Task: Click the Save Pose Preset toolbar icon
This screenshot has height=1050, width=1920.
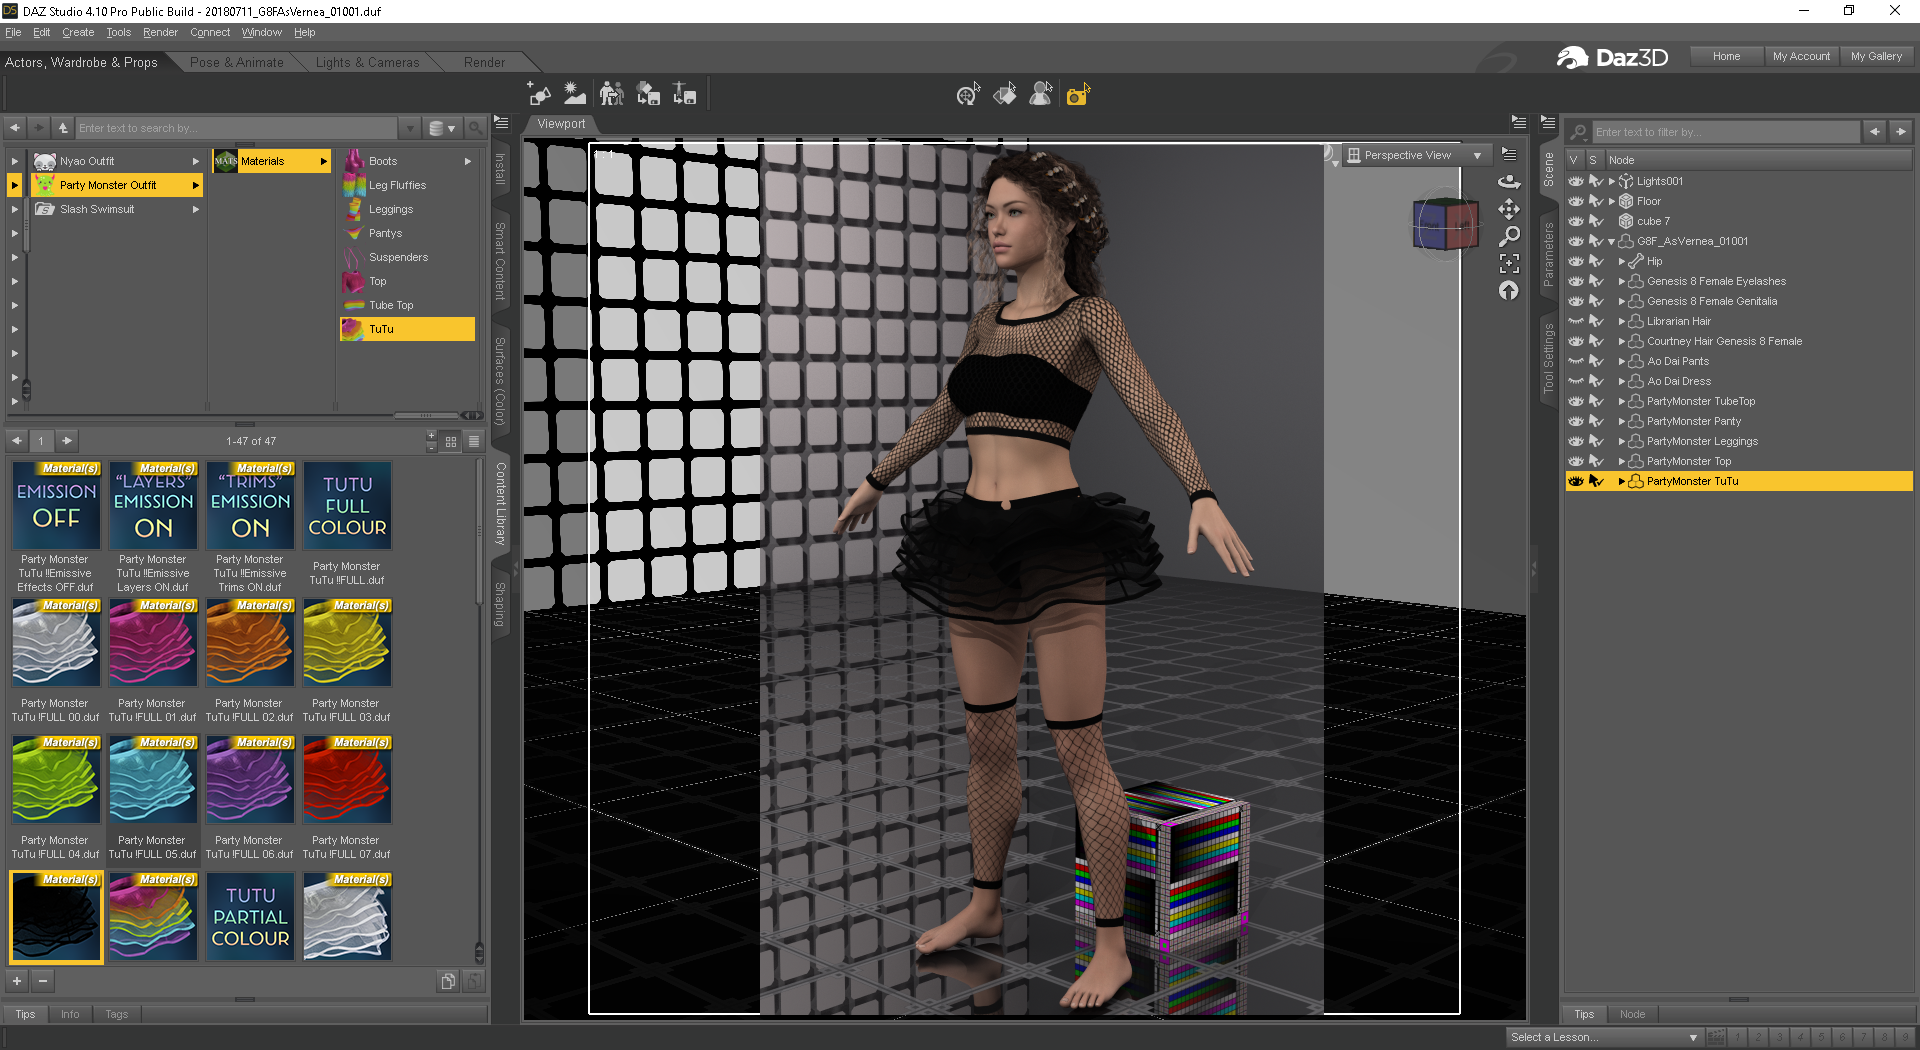Action: [x=684, y=94]
